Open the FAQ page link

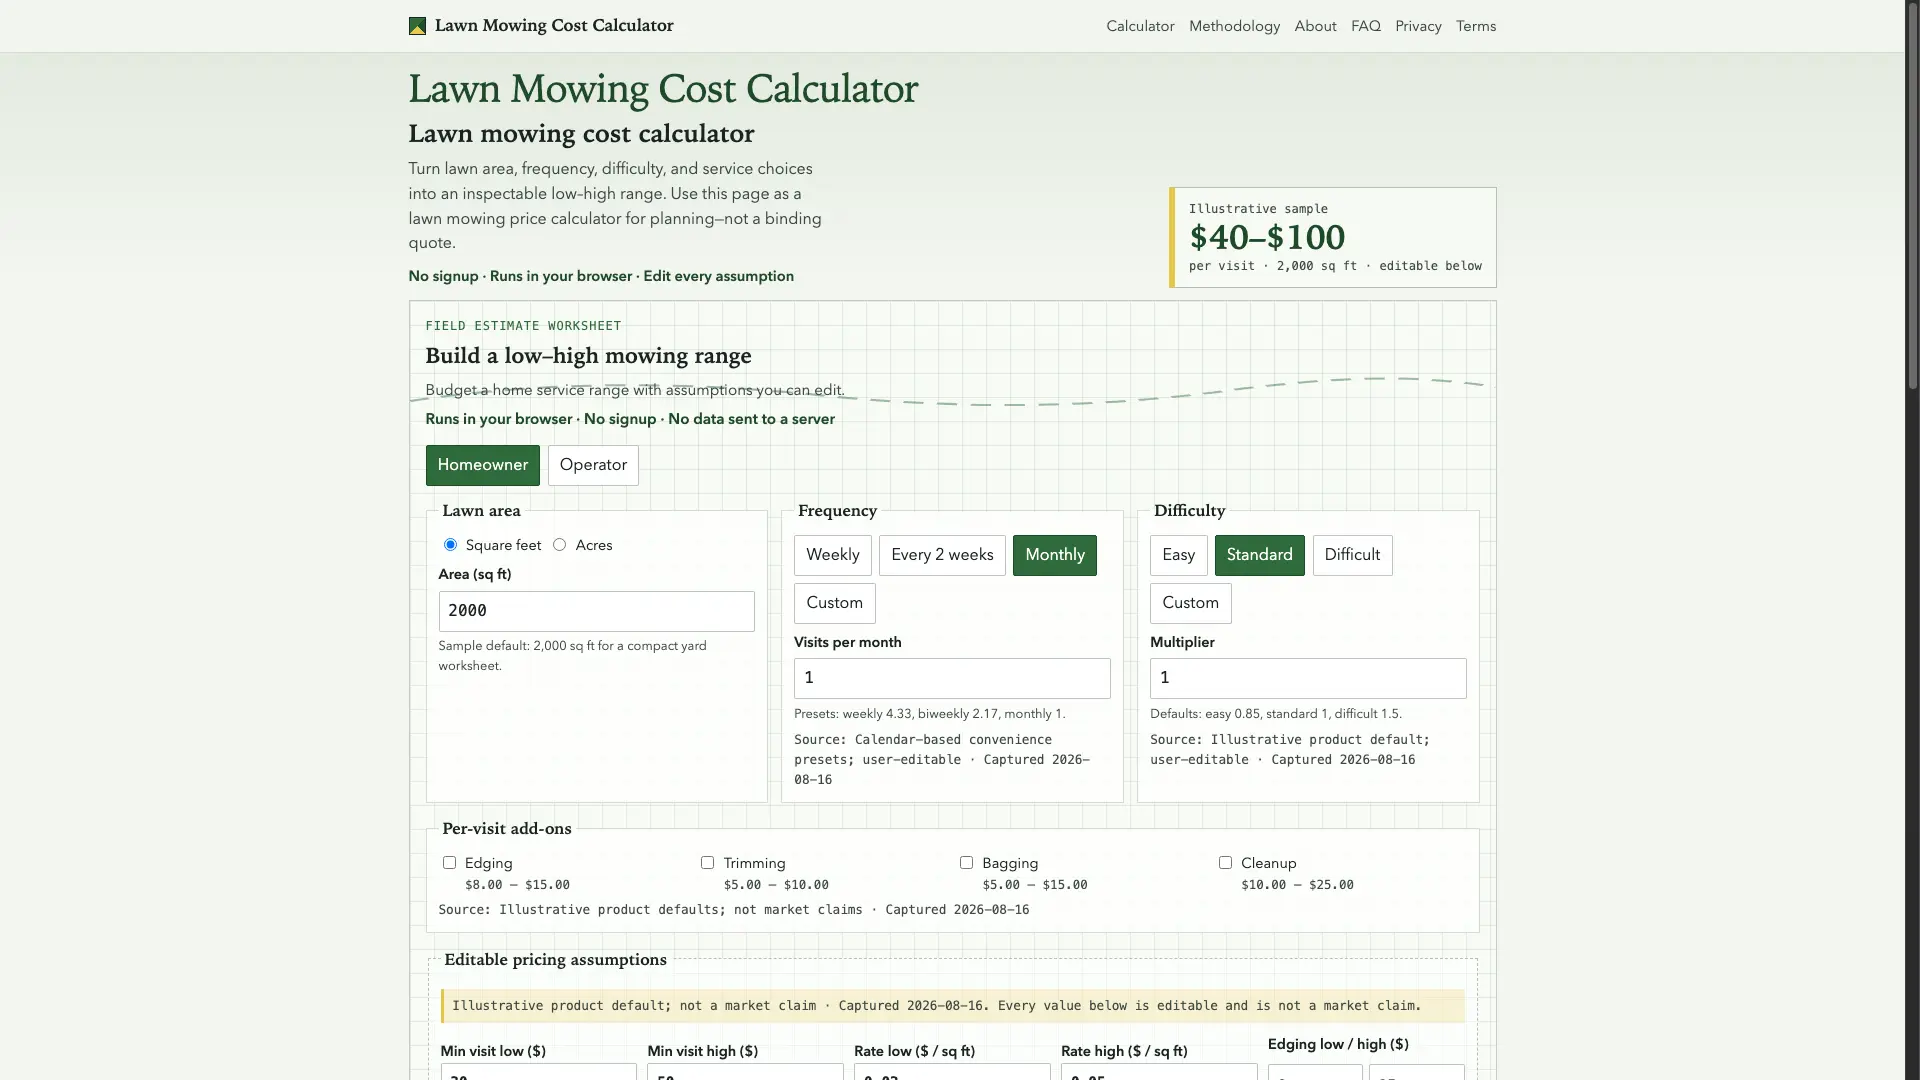(x=1365, y=26)
